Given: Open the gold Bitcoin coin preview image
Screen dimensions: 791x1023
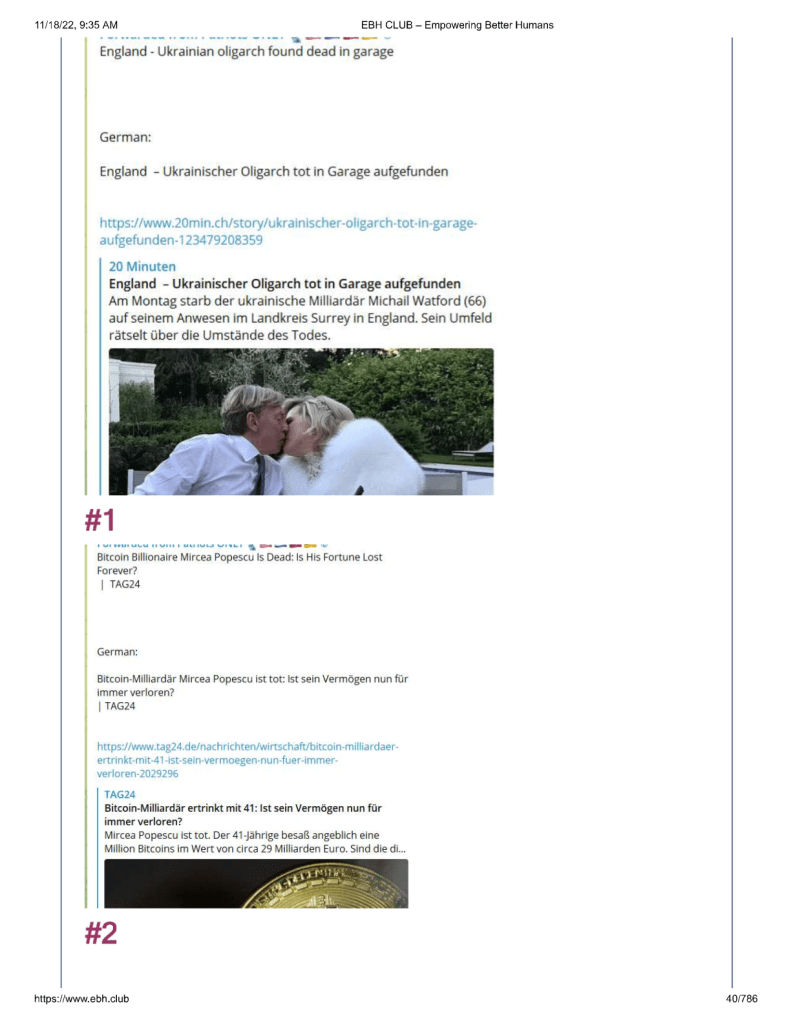Looking at the screenshot, I should click(x=256, y=883).
